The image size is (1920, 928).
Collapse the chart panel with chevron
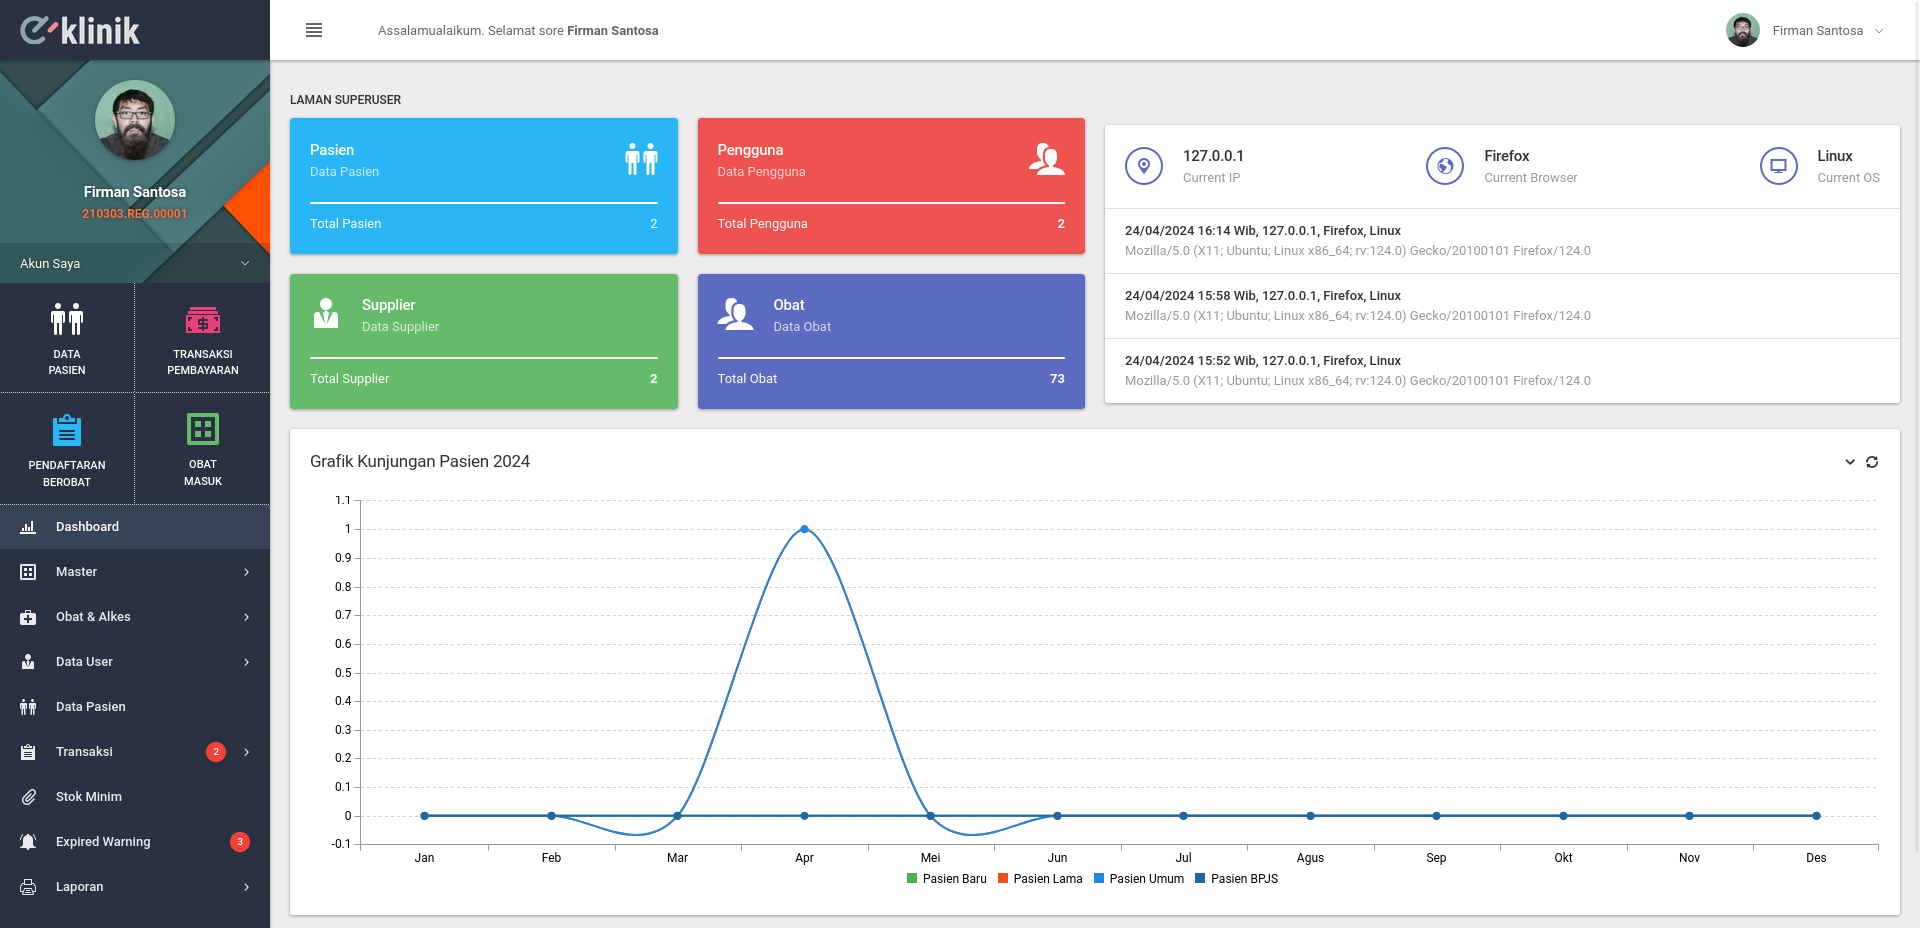(1850, 462)
